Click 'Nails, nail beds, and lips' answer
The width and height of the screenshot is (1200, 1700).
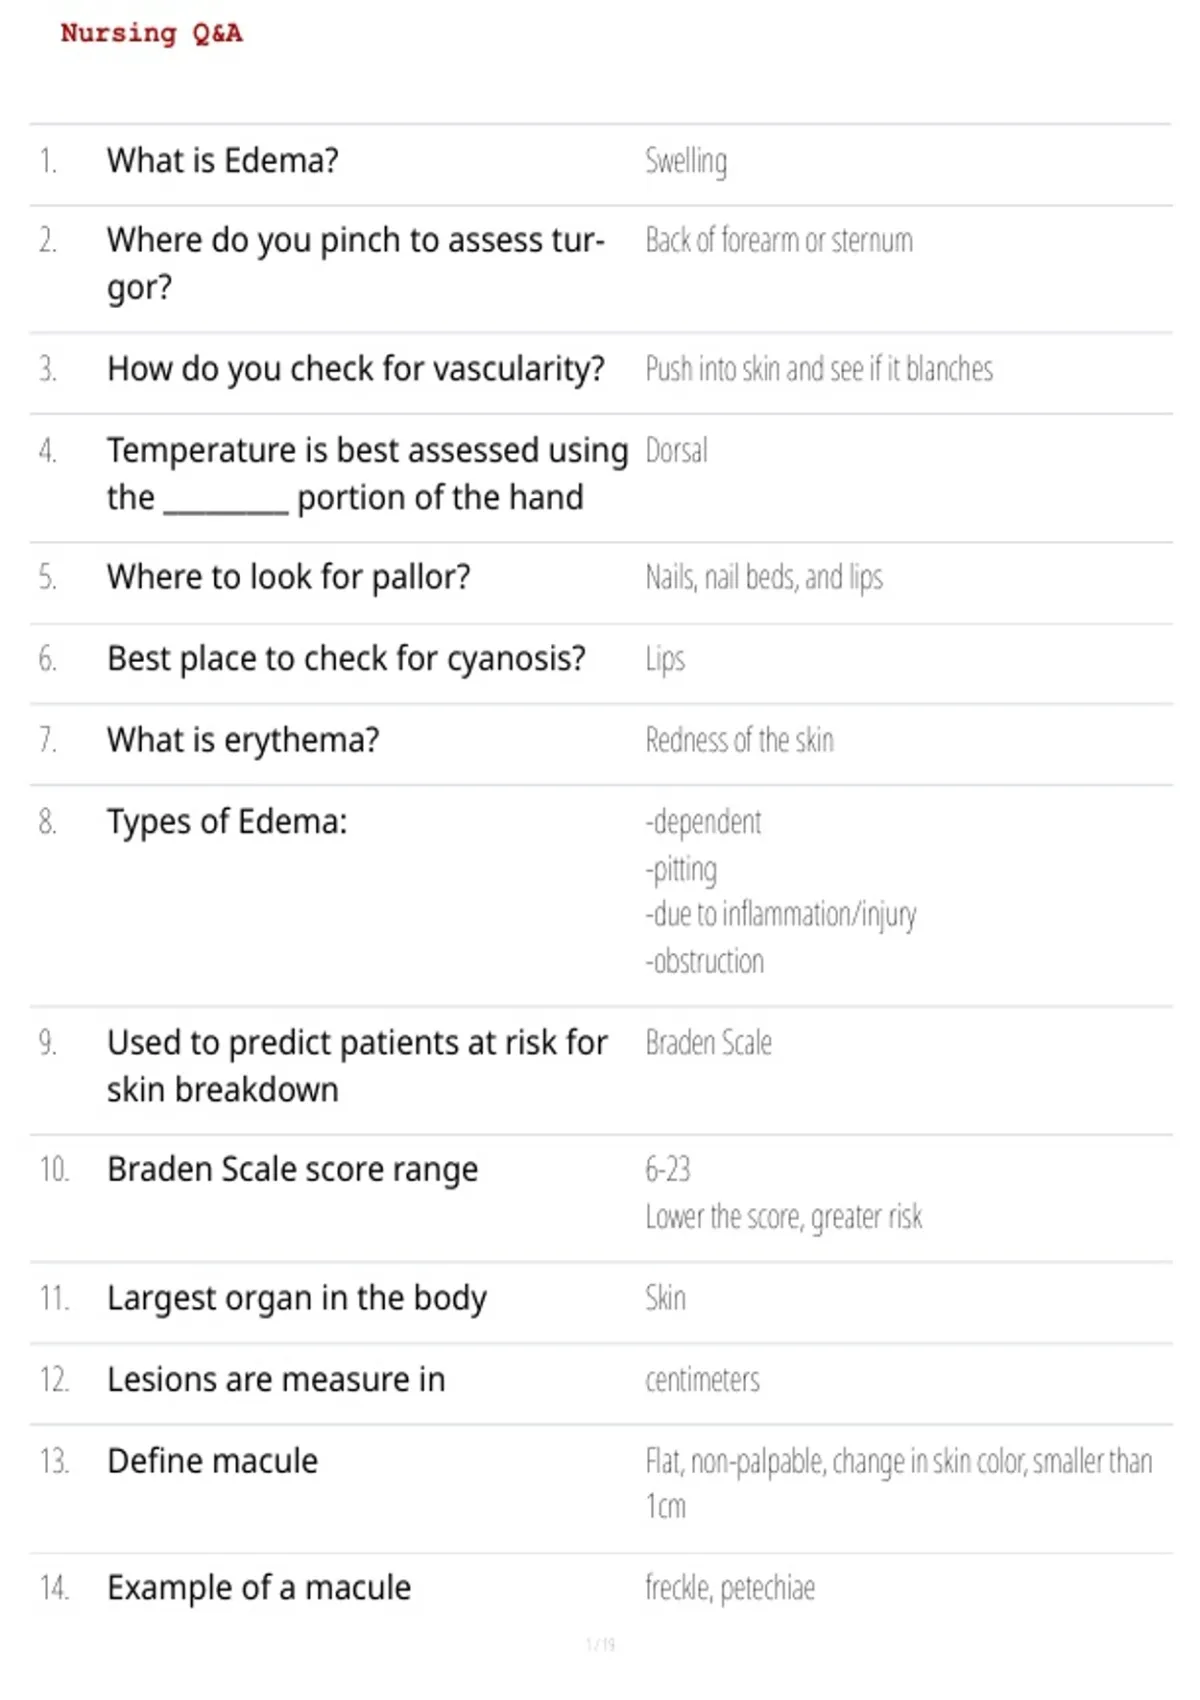764,577
